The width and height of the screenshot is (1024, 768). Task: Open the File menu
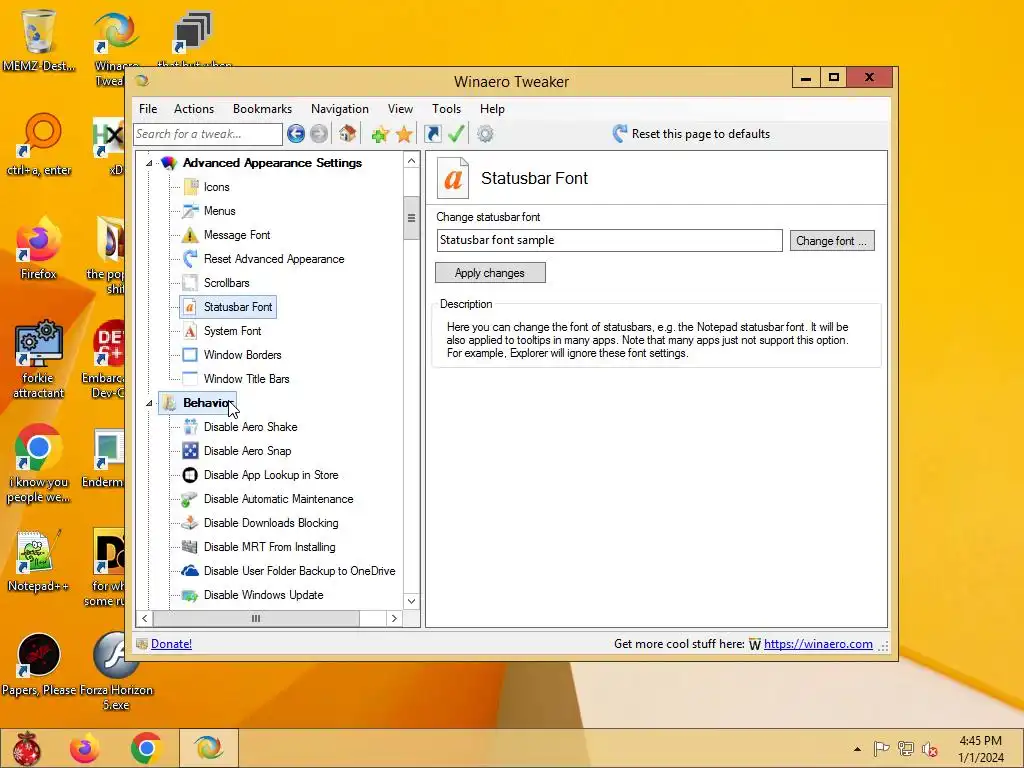[x=148, y=109]
